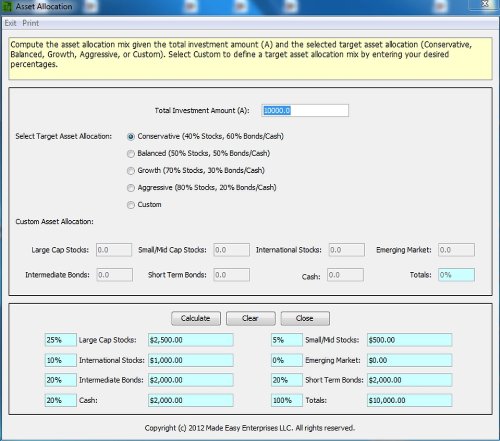This screenshot has height=441, width=500.
Task: Click the Emerging Market custom input
Action: click(456, 250)
